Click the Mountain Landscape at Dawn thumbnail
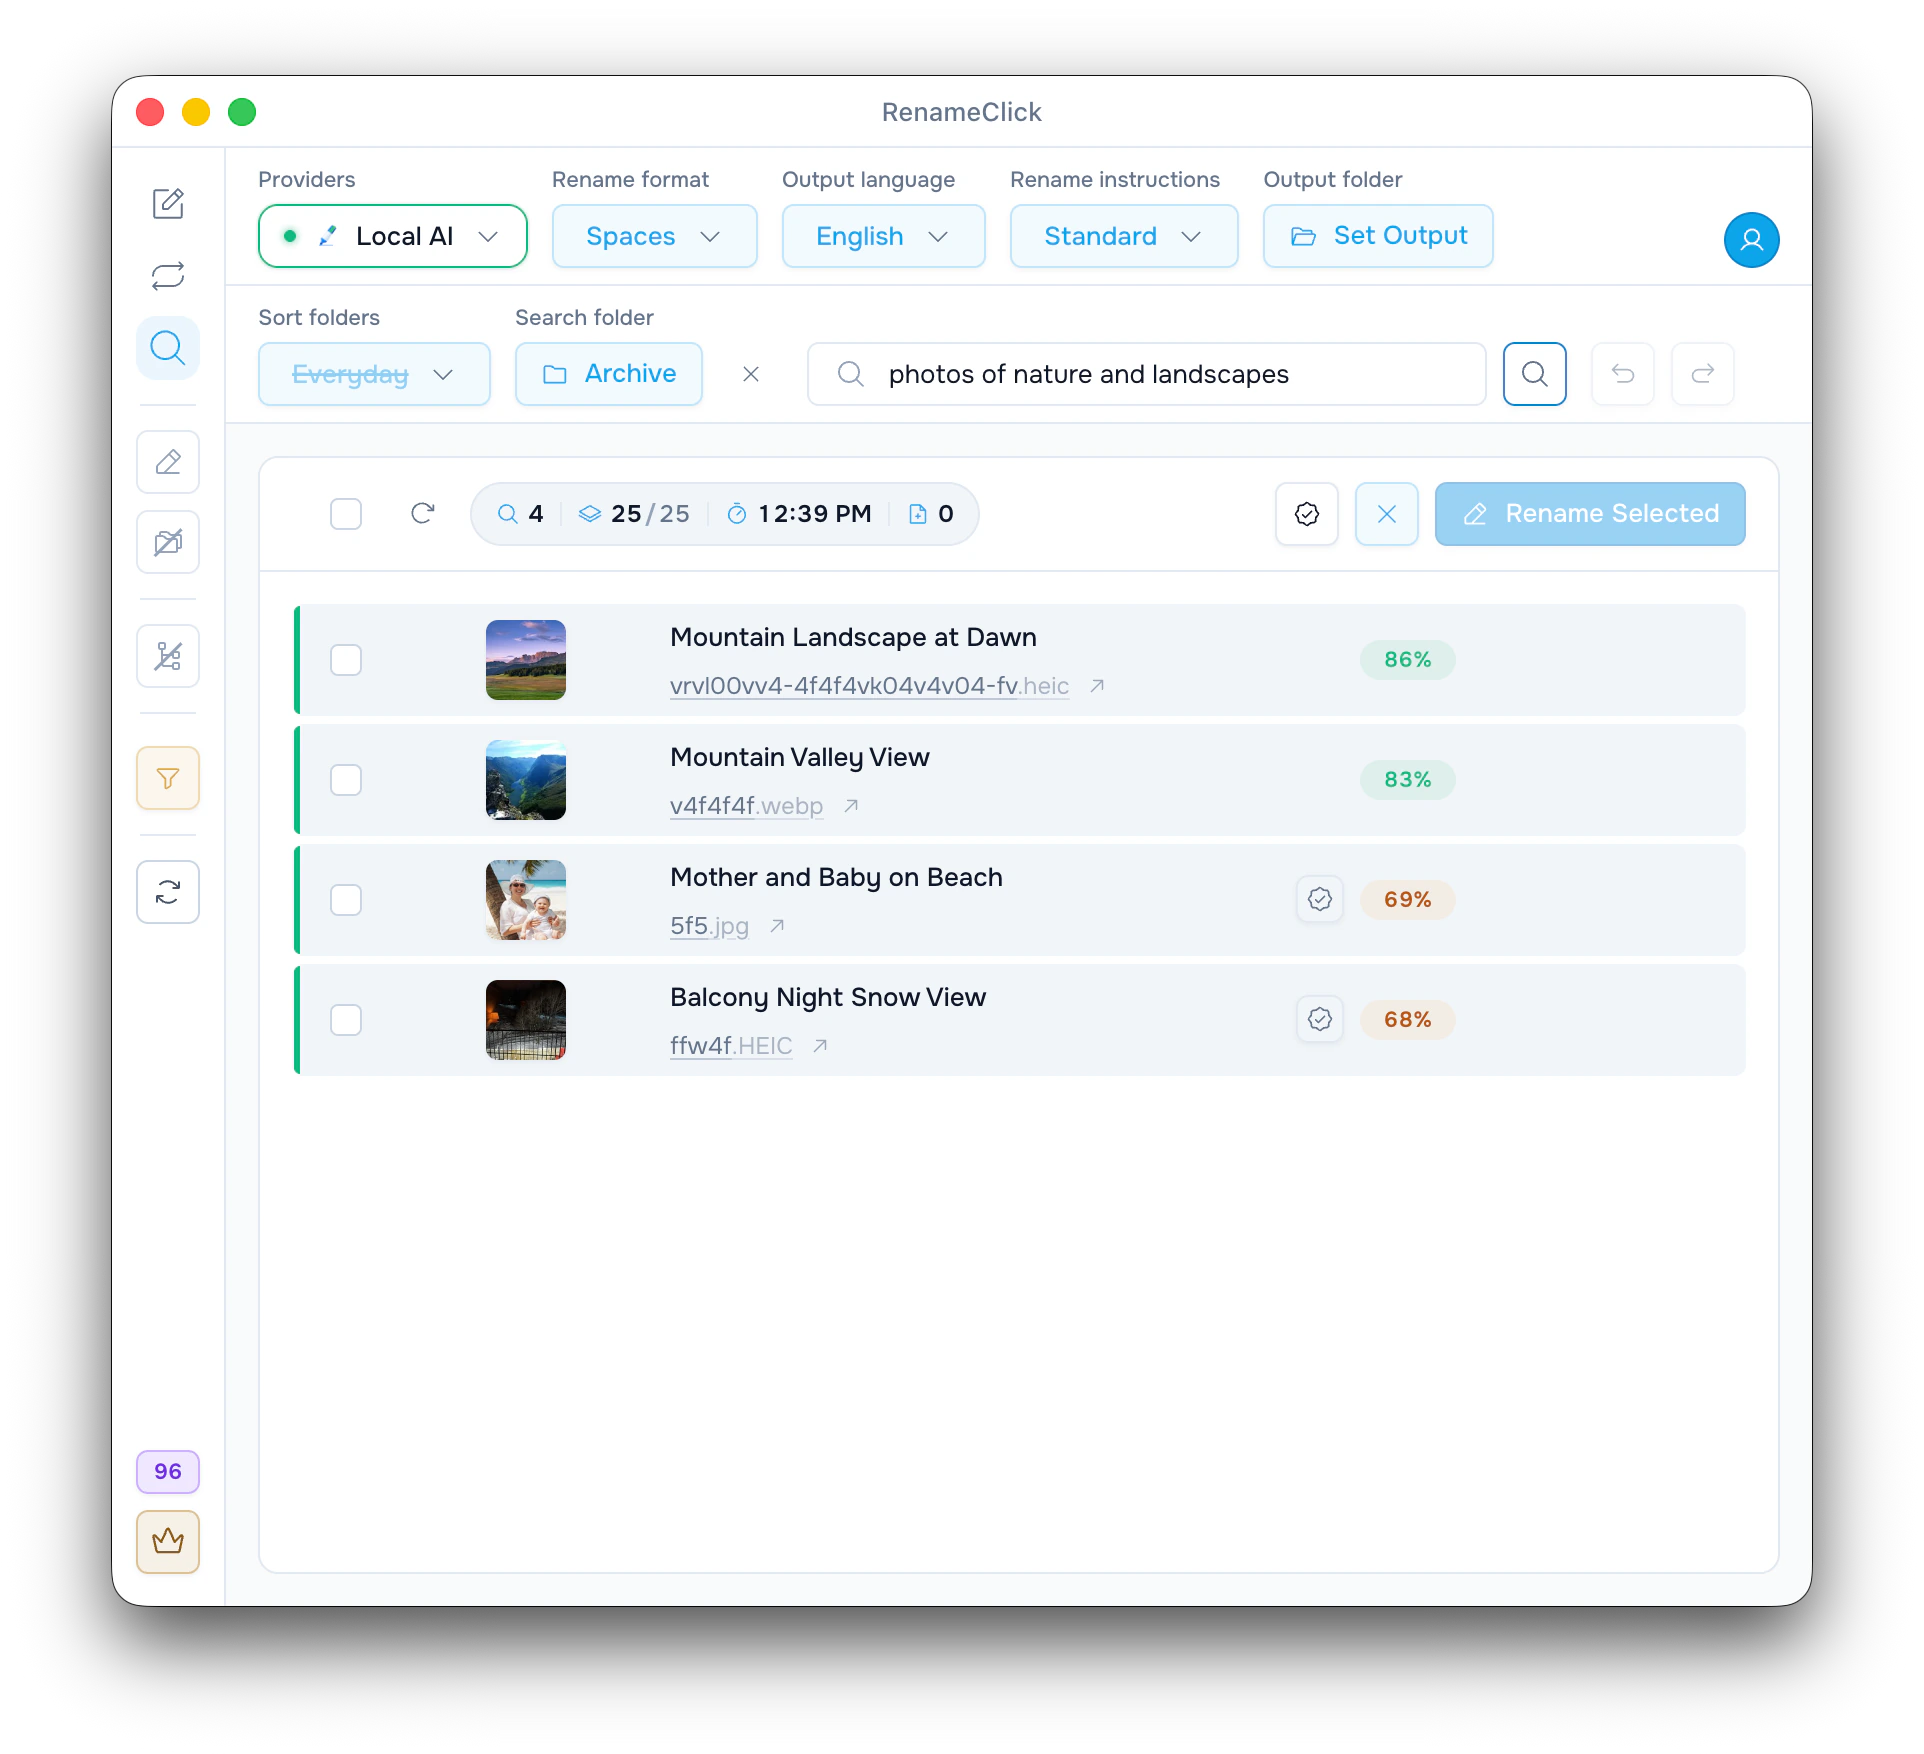 click(x=526, y=660)
